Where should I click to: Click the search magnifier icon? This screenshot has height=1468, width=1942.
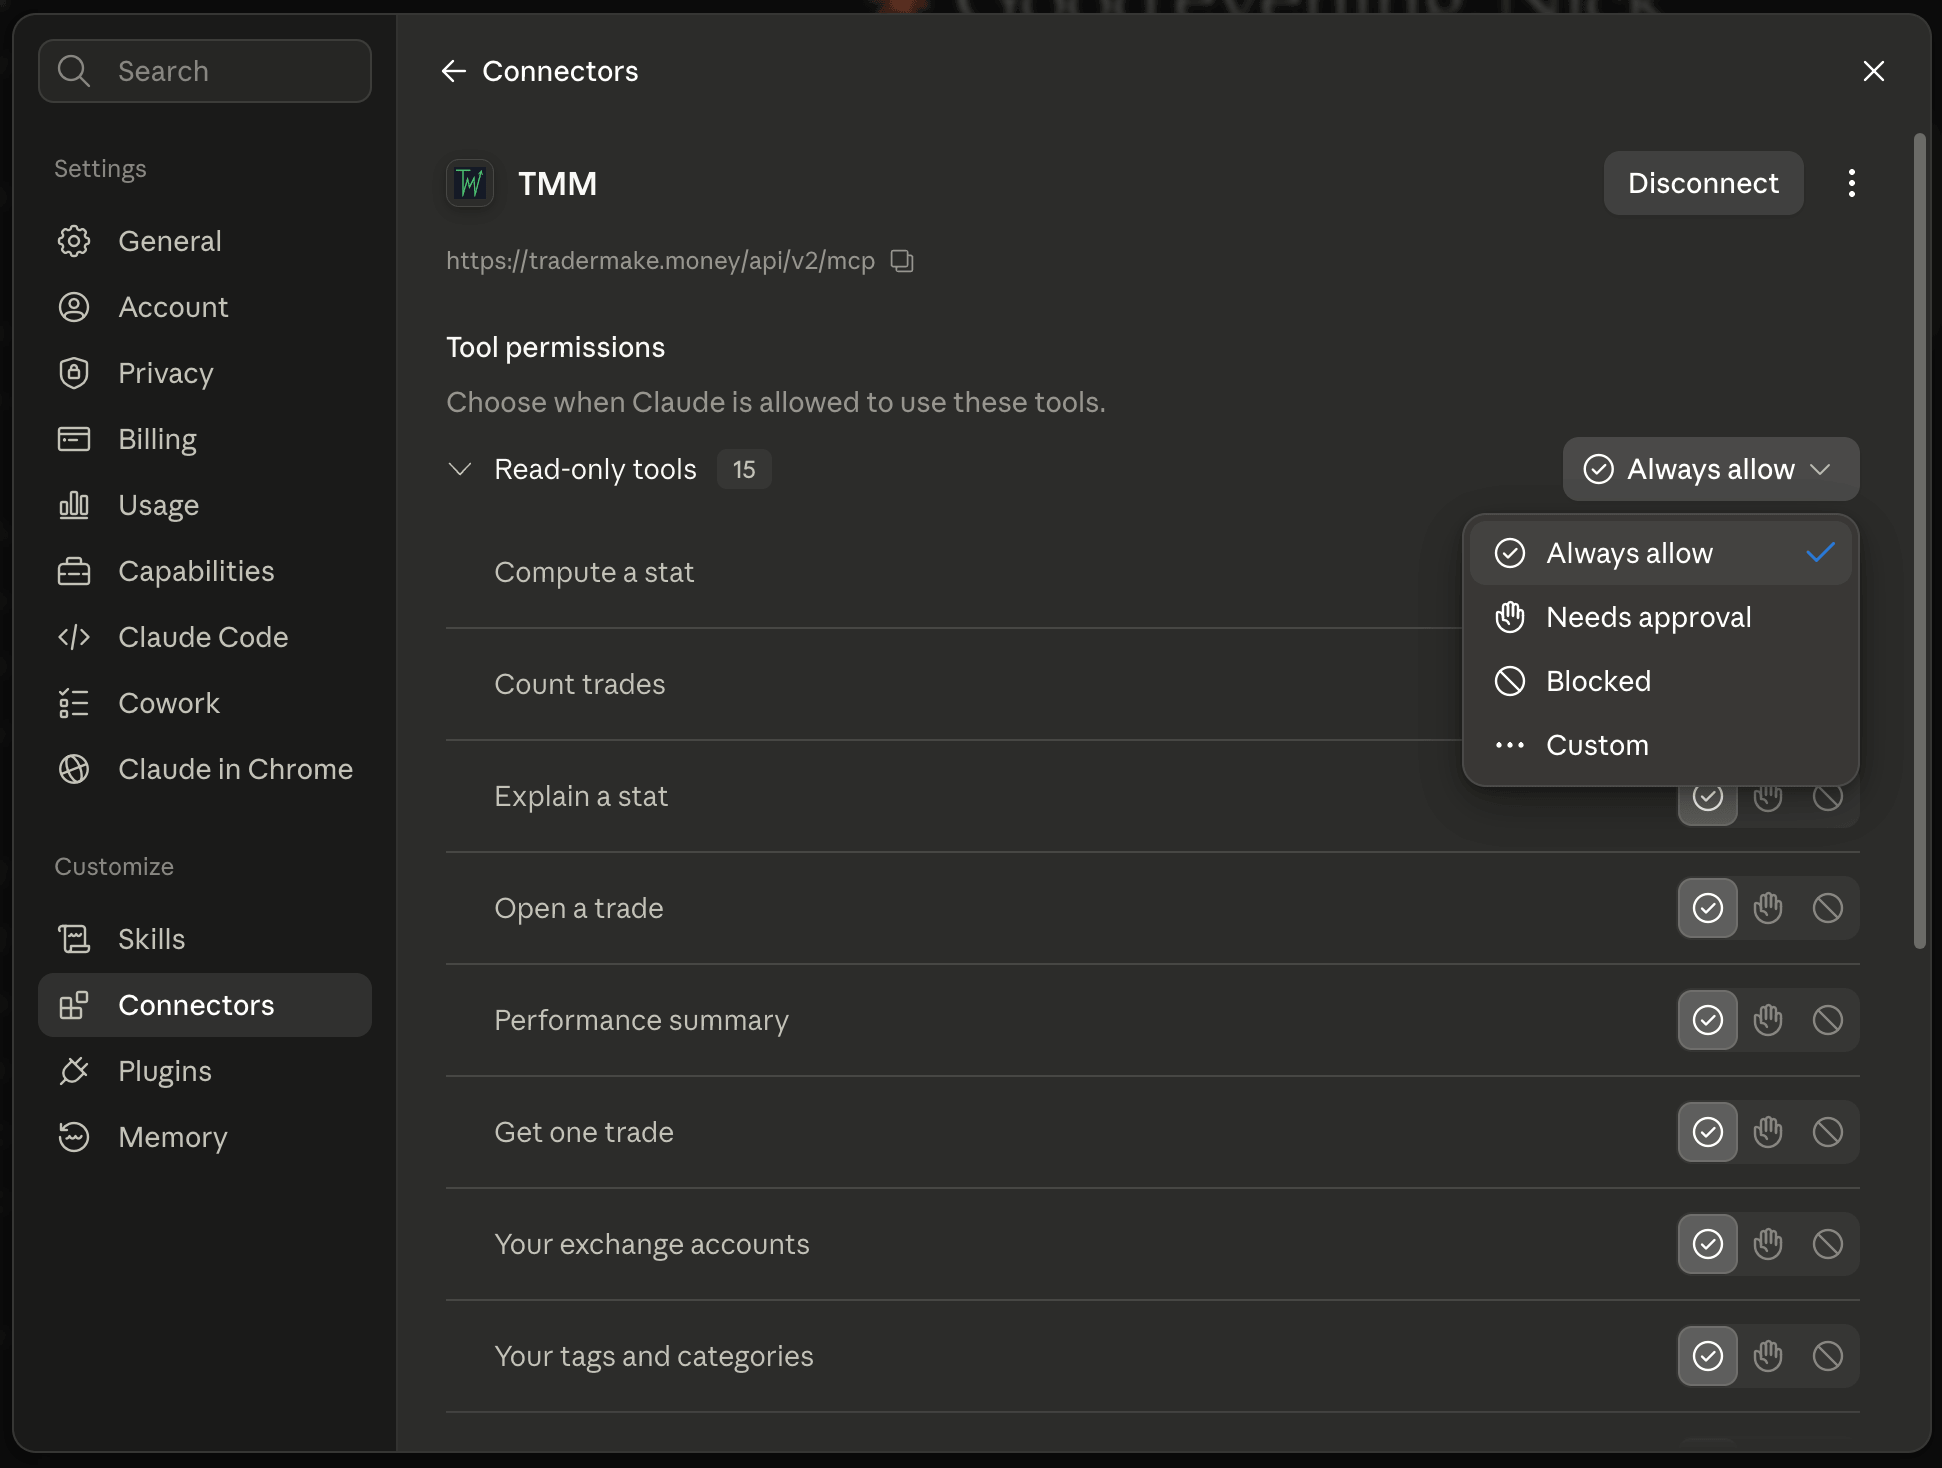pos(74,71)
